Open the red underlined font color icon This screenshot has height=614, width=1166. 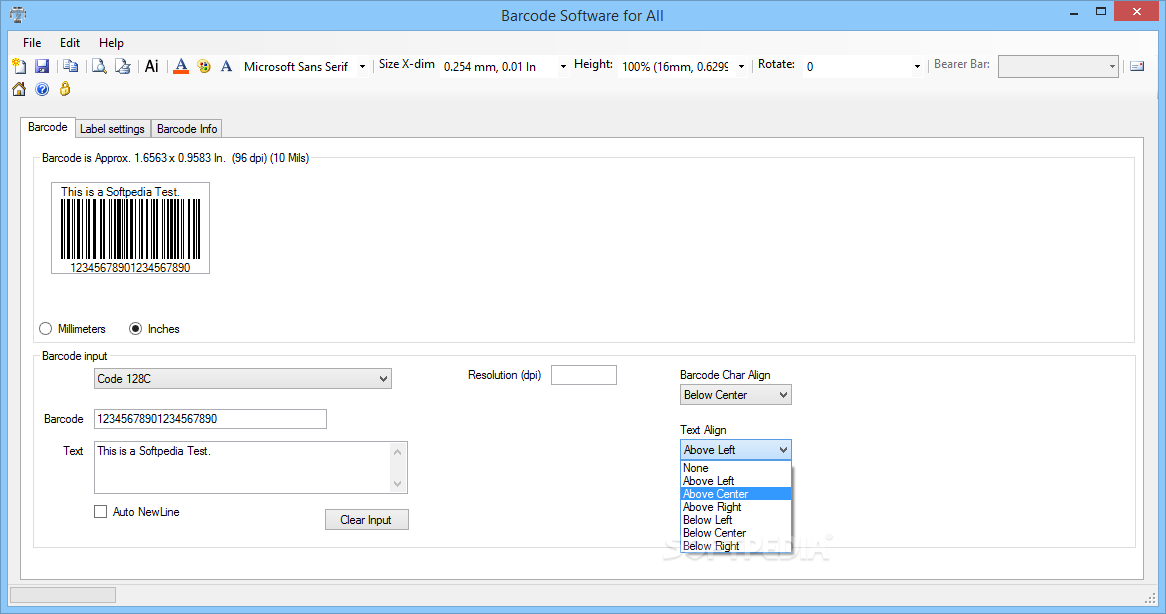click(x=181, y=66)
